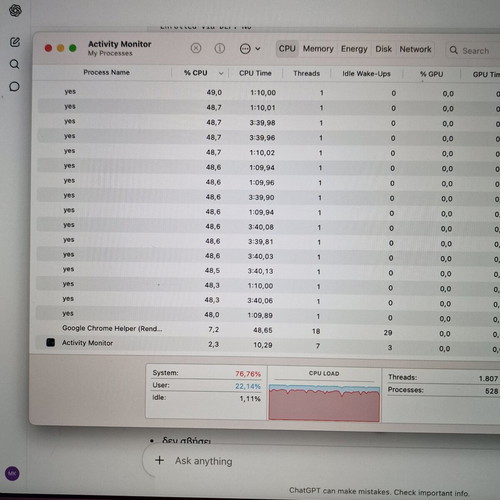Switch to the Network tab
The width and height of the screenshot is (500, 500).
pos(415,50)
